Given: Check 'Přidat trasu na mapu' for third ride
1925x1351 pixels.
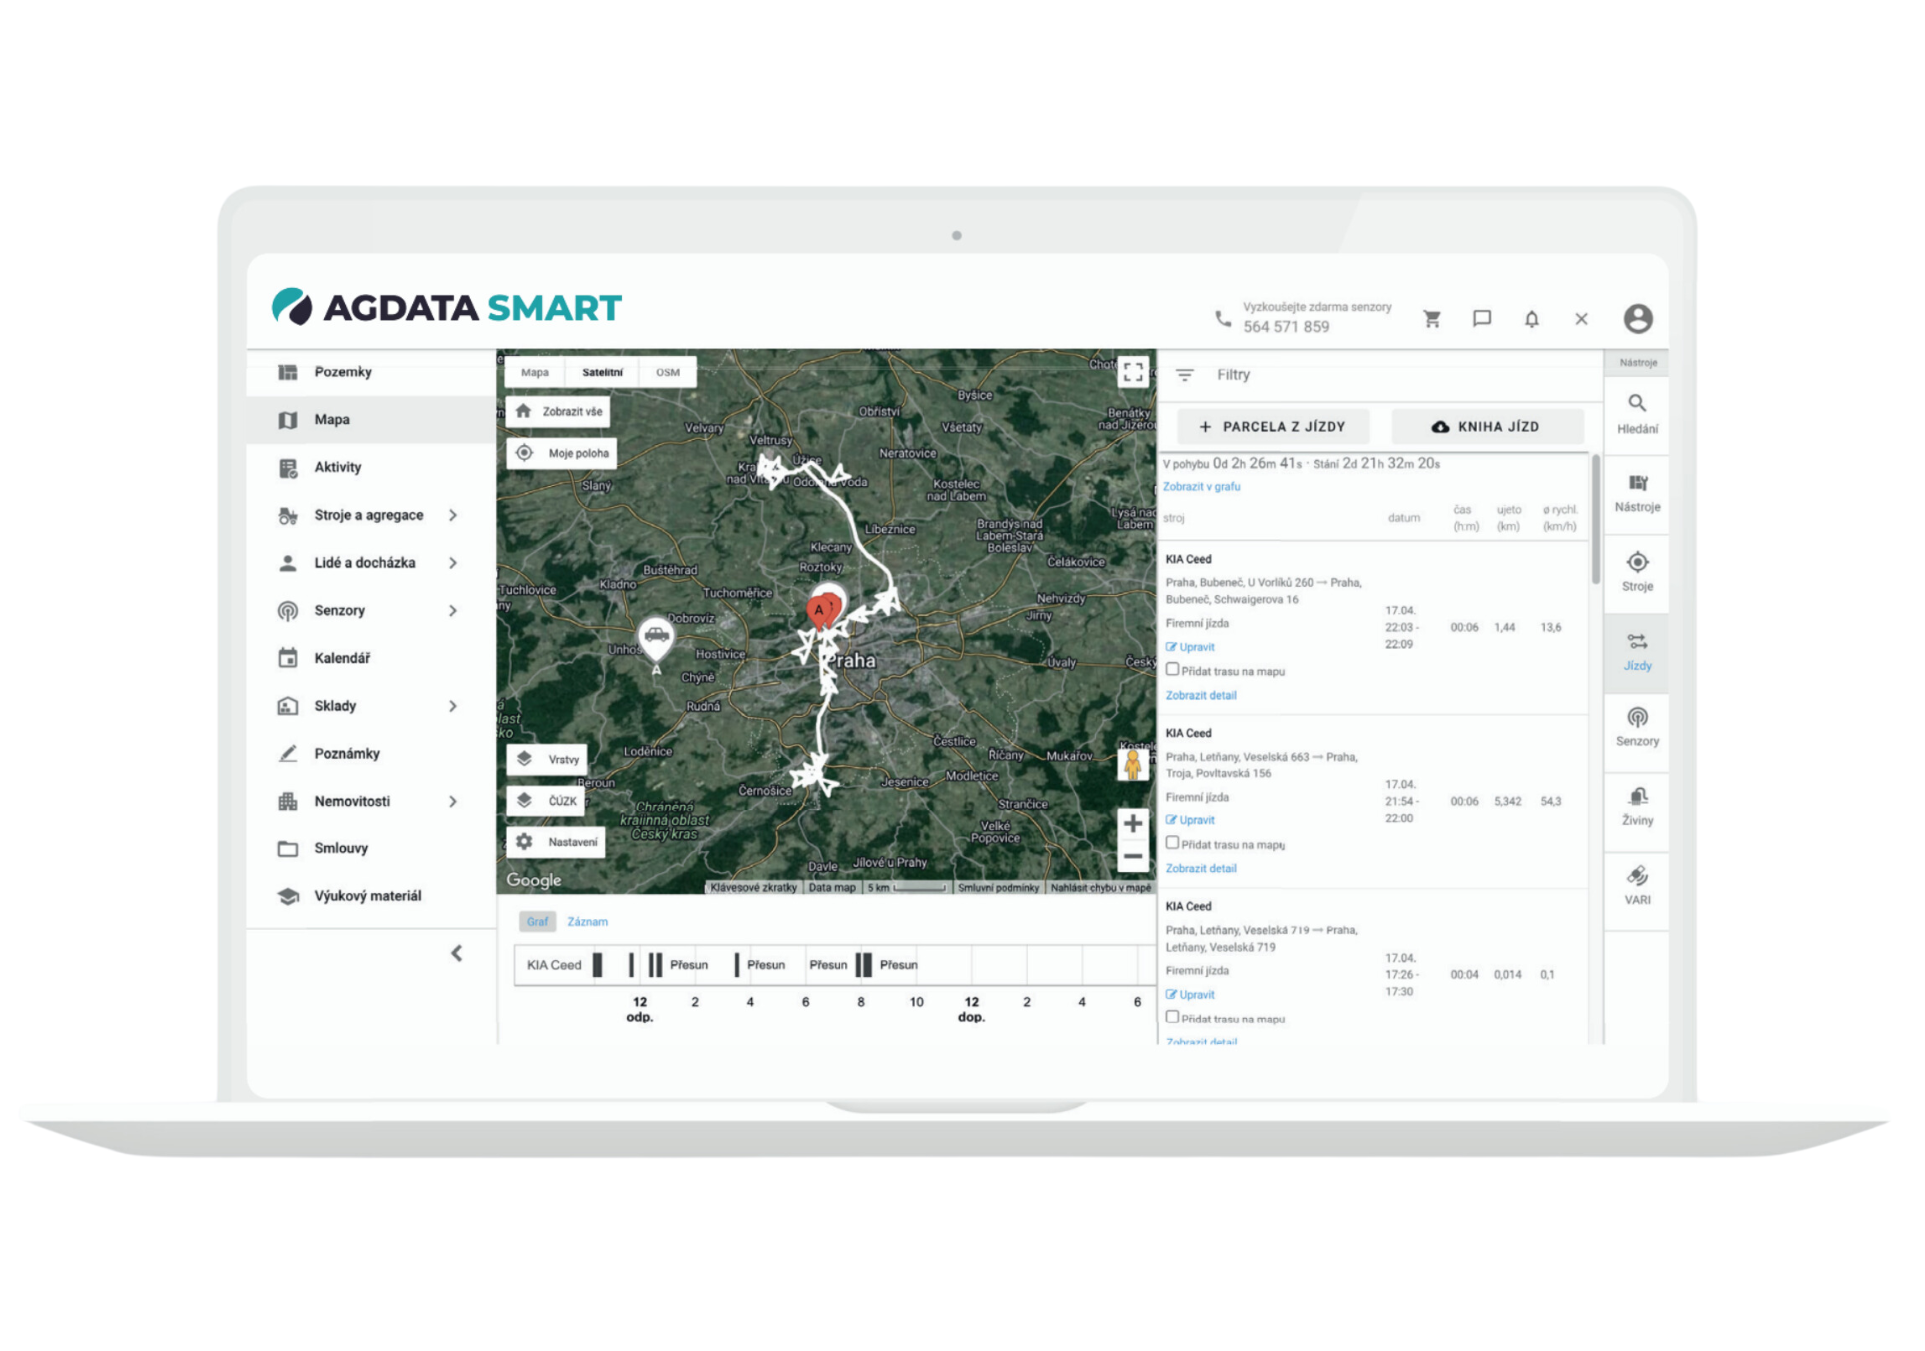Looking at the screenshot, I should (x=1172, y=1017).
